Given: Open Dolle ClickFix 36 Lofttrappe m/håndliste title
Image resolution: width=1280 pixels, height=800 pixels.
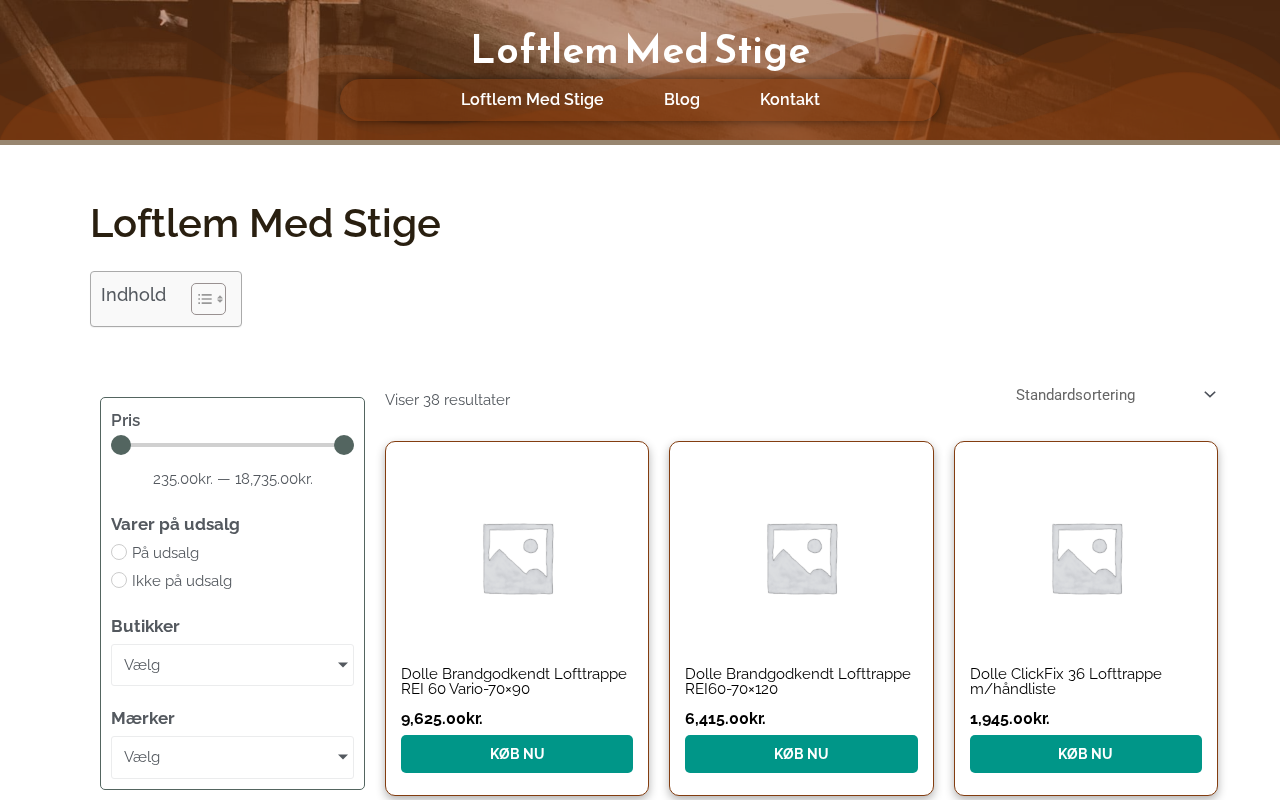Looking at the screenshot, I should pyautogui.click(x=1066, y=682).
